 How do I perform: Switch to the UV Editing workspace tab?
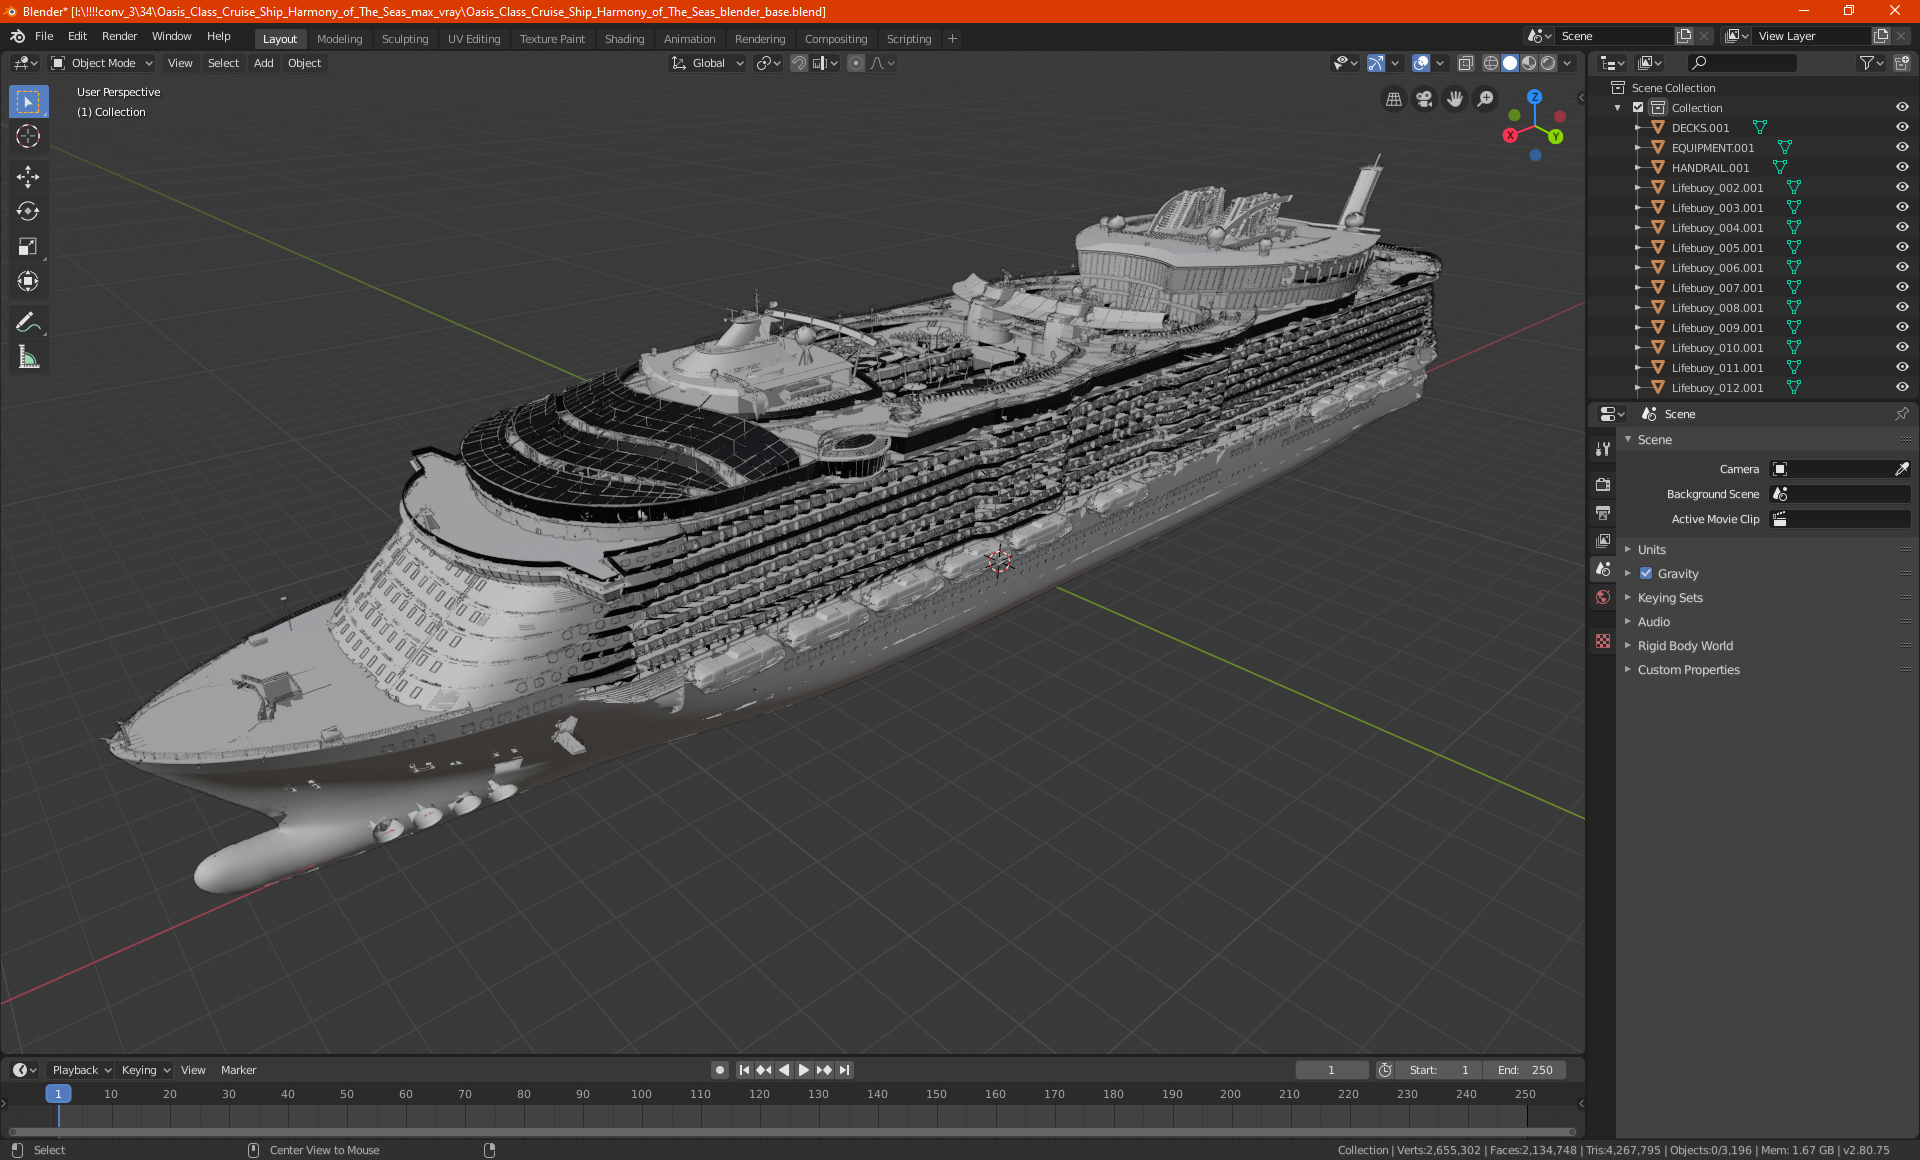(x=474, y=39)
